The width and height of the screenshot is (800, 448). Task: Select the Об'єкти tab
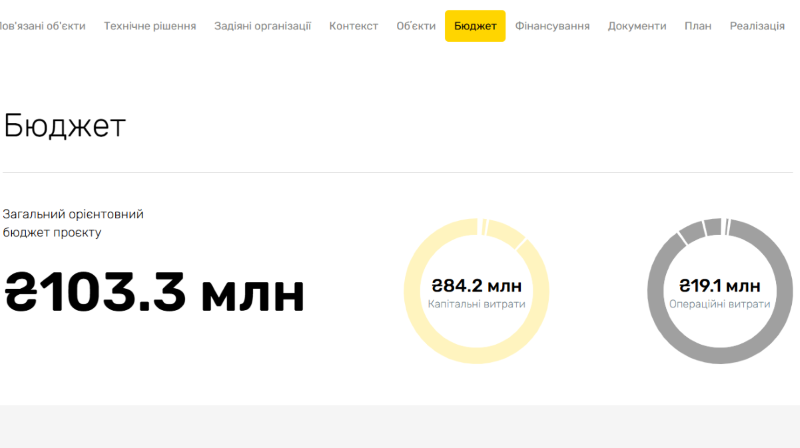pos(416,26)
